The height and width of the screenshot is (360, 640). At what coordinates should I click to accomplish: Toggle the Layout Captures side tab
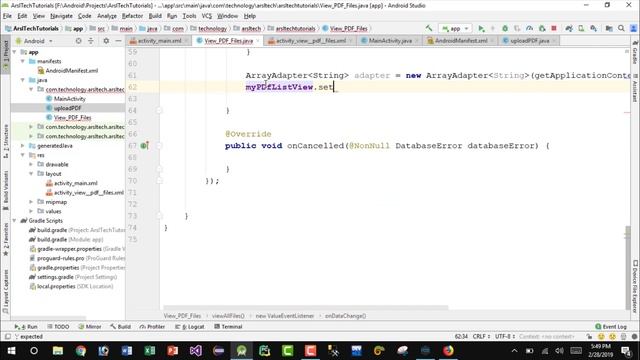(5, 291)
